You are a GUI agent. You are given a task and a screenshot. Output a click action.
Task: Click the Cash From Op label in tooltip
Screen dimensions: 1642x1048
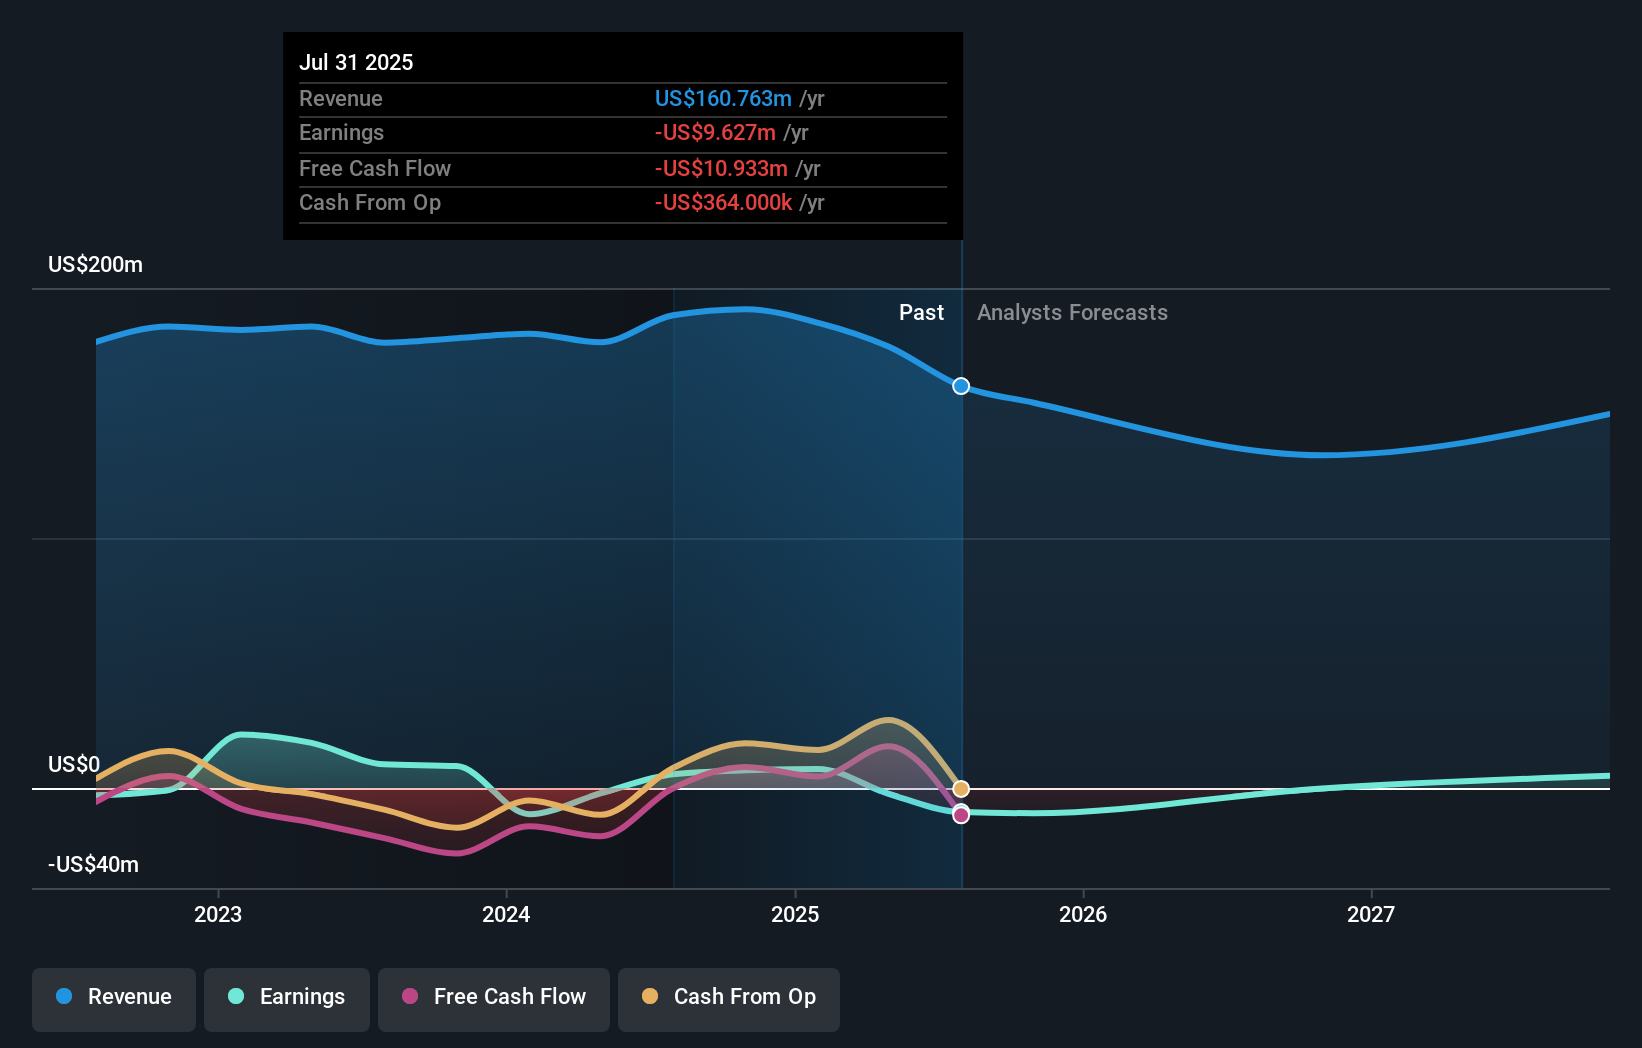[370, 202]
